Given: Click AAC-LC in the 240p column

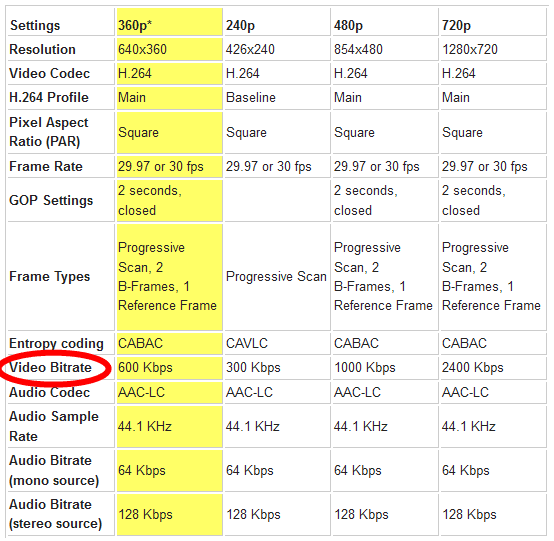Looking at the screenshot, I should click(277, 392).
